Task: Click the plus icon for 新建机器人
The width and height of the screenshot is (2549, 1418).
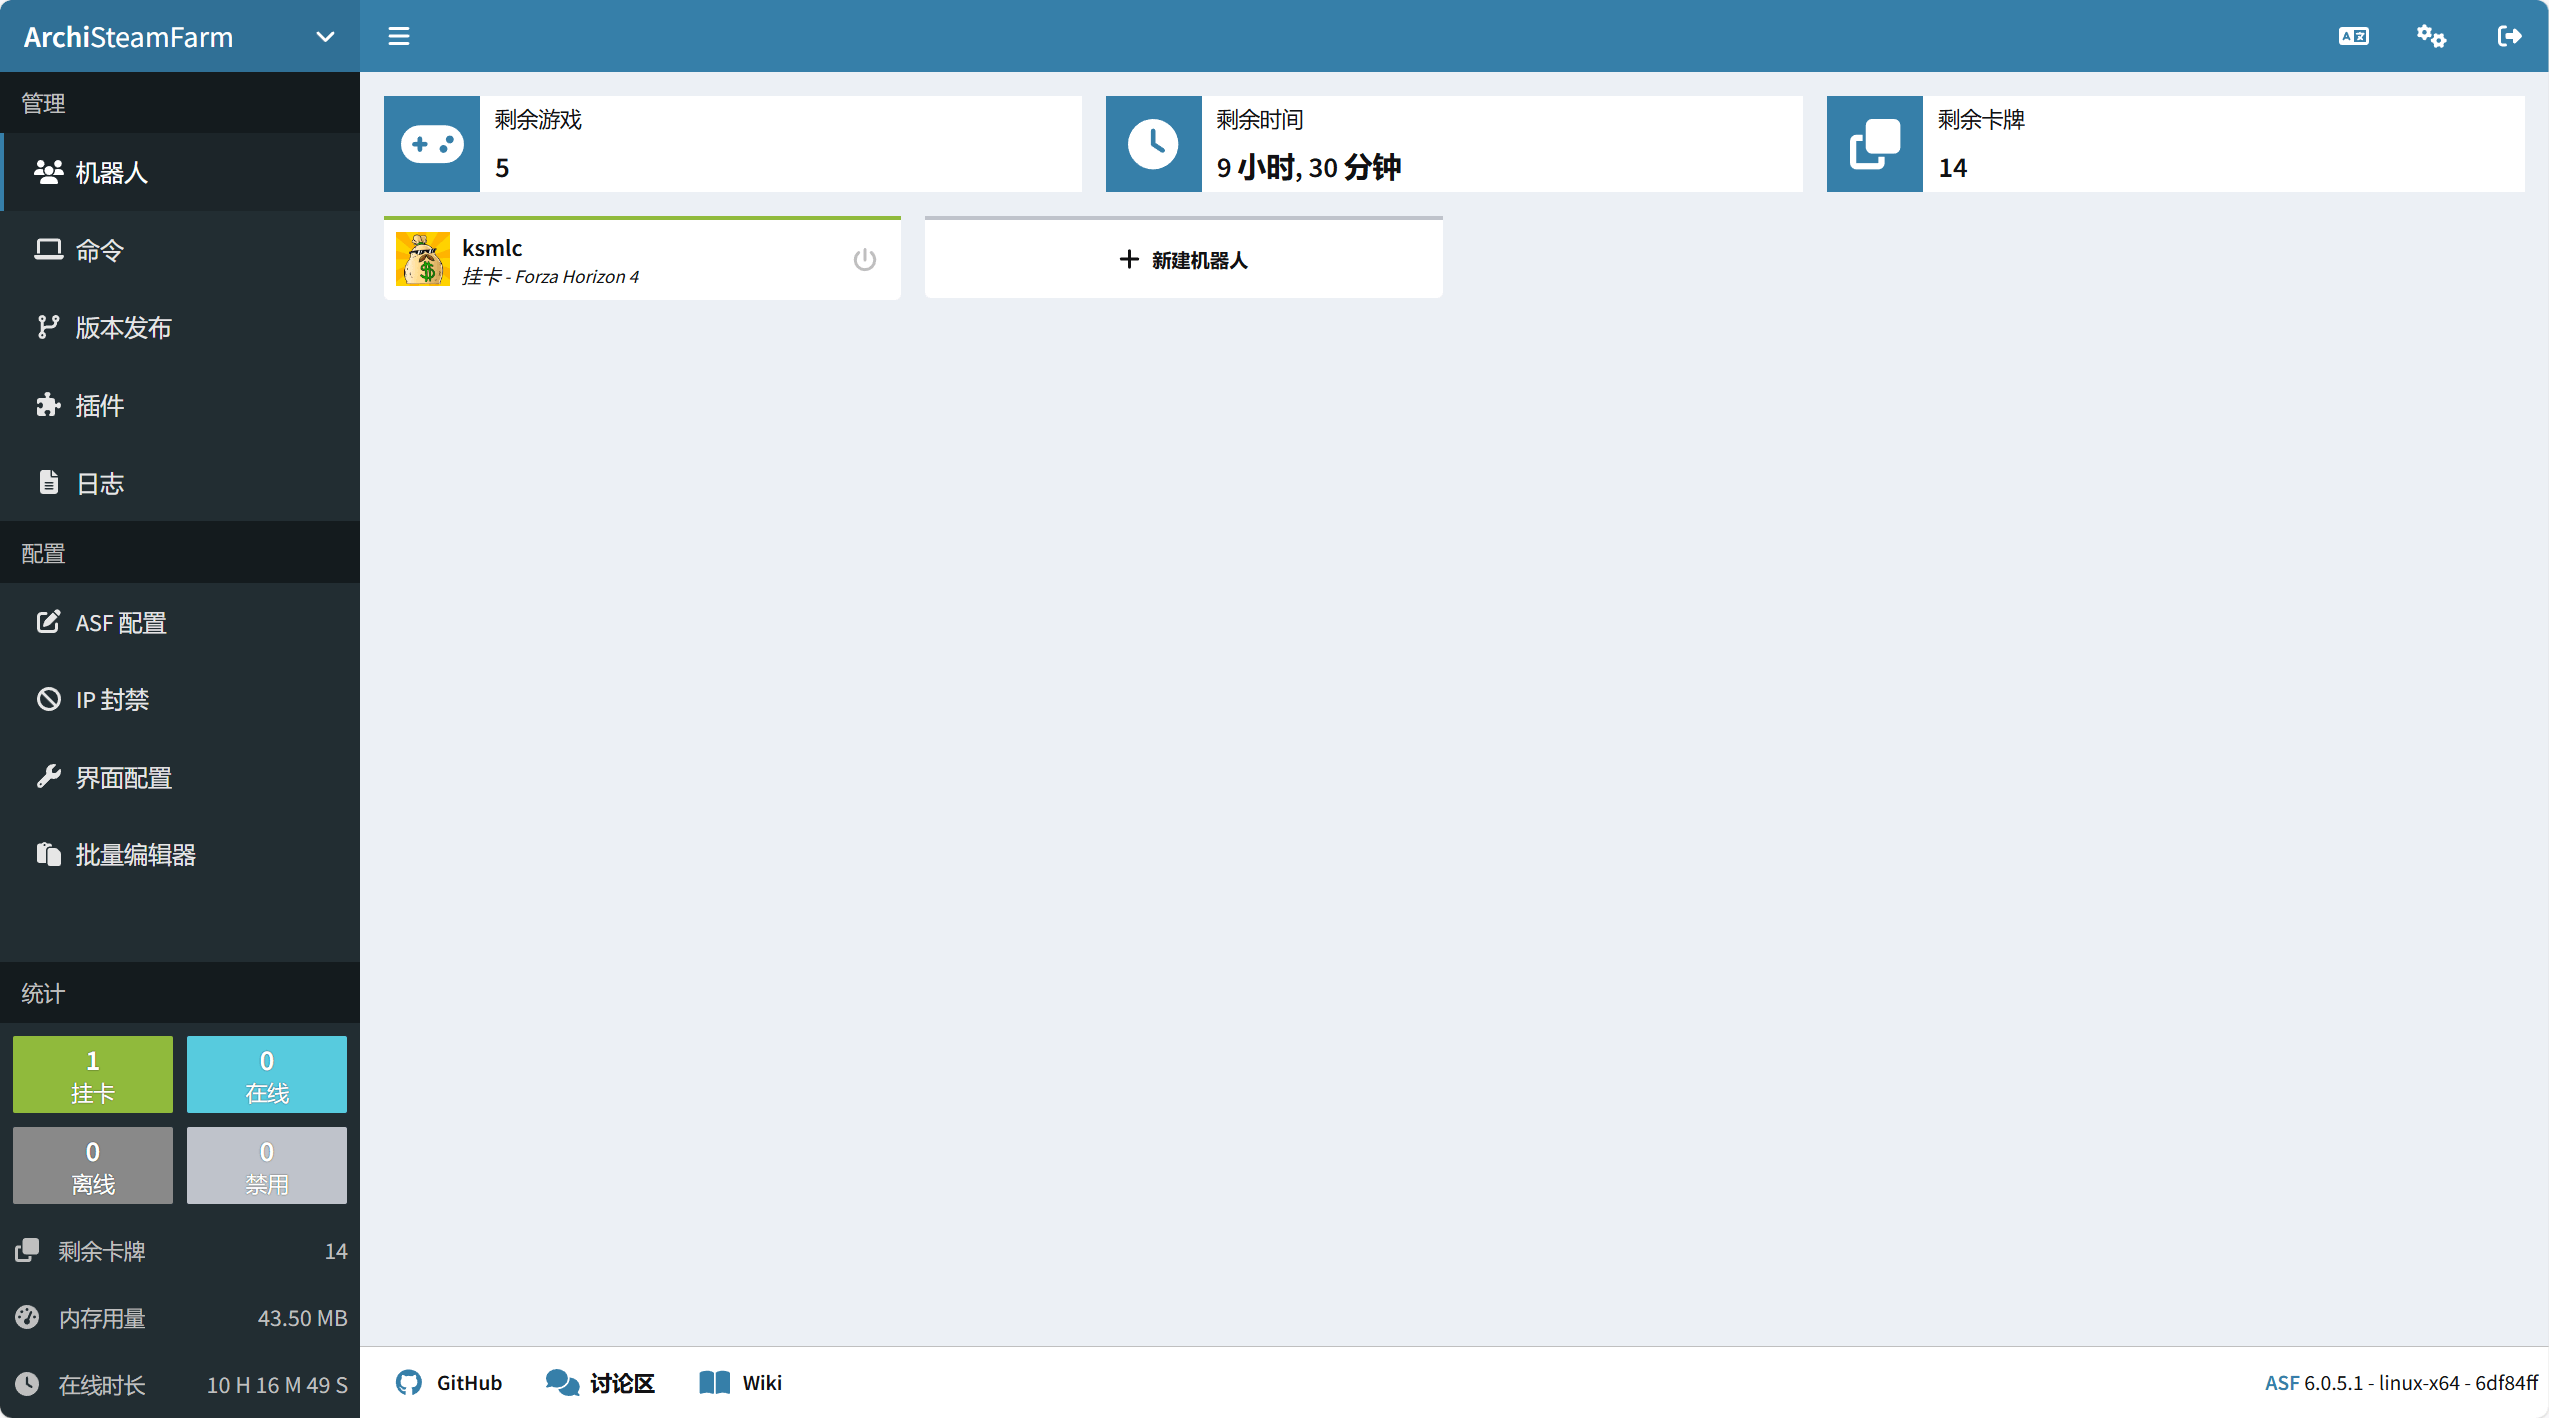Action: click(1129, 259)
